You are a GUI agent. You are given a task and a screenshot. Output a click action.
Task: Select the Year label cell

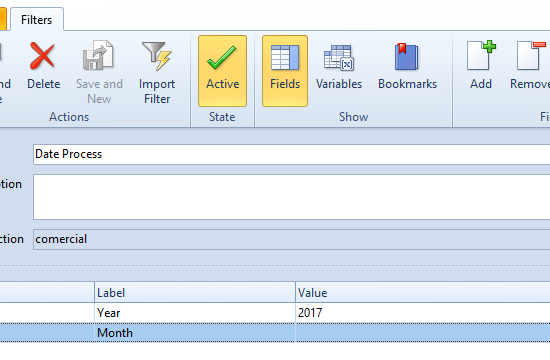(x=195, y=313)
